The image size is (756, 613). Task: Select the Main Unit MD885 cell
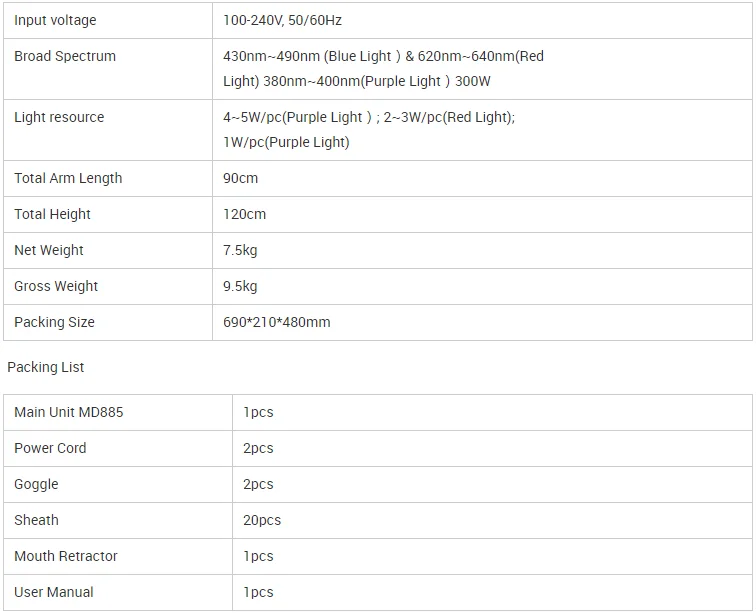[69, 412]
